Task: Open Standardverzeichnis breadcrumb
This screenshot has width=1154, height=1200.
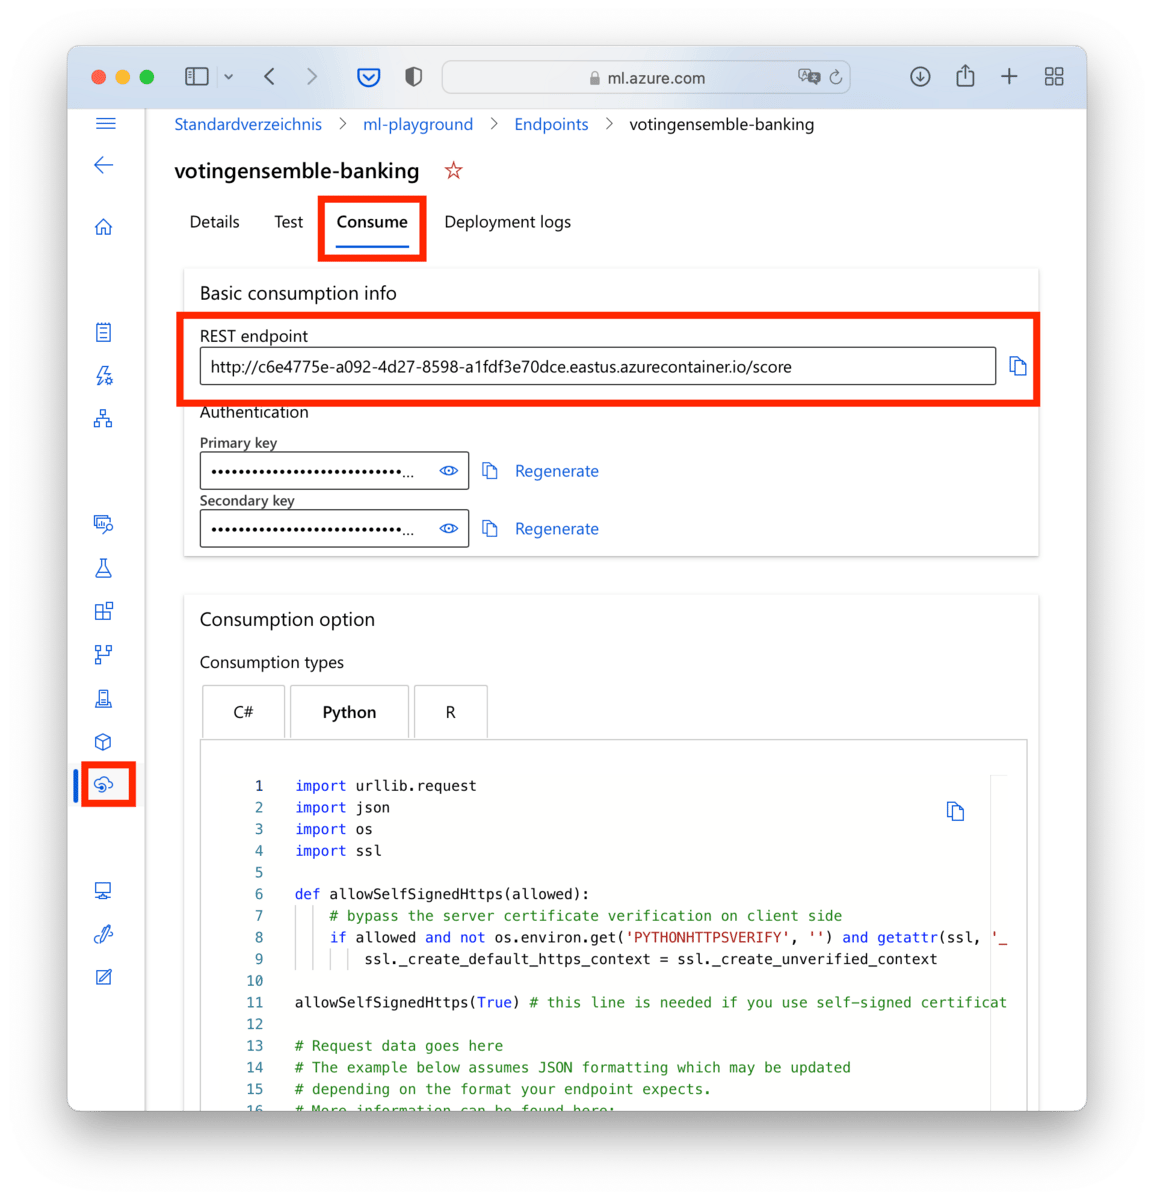Action: [x=248, y=124]
